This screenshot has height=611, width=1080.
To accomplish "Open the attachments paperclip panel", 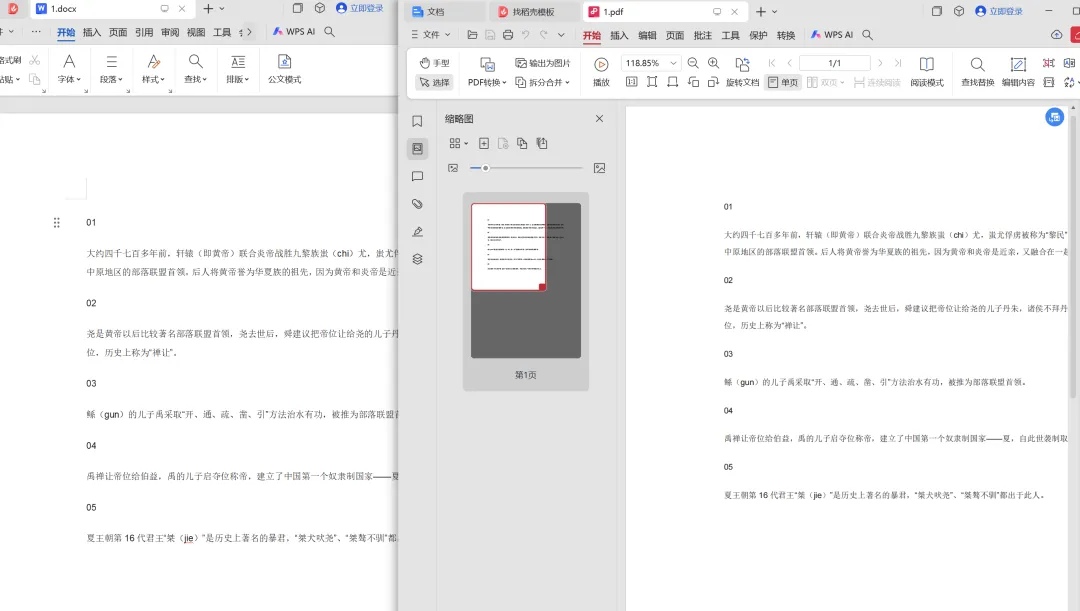I will click(417, 204).
